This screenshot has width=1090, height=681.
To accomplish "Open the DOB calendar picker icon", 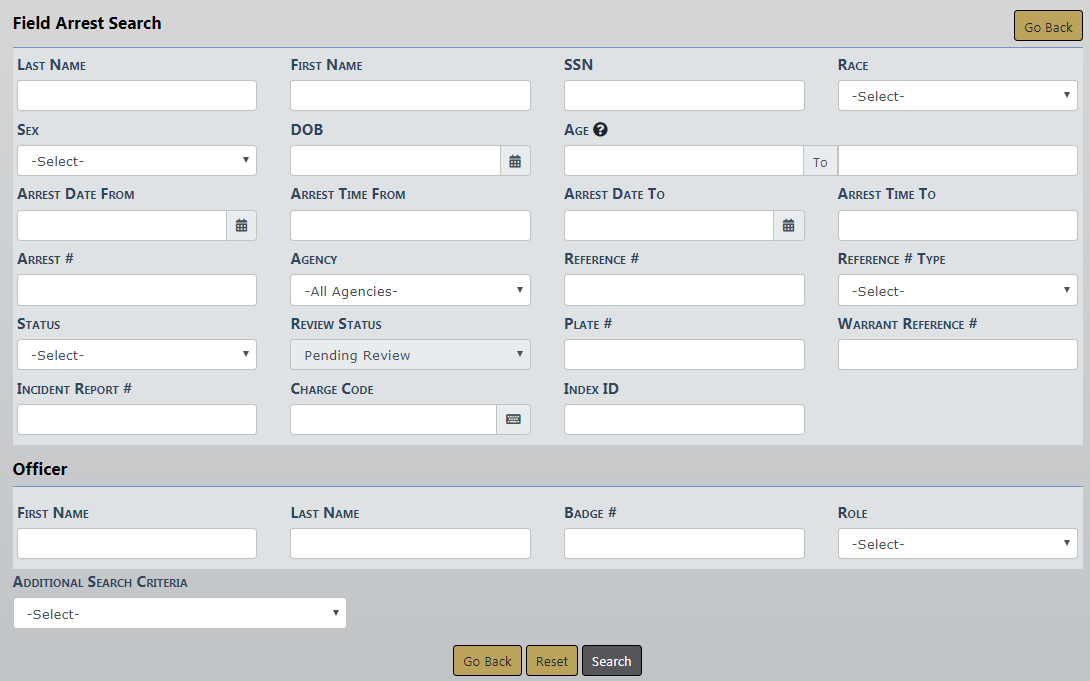I will 515,161.
